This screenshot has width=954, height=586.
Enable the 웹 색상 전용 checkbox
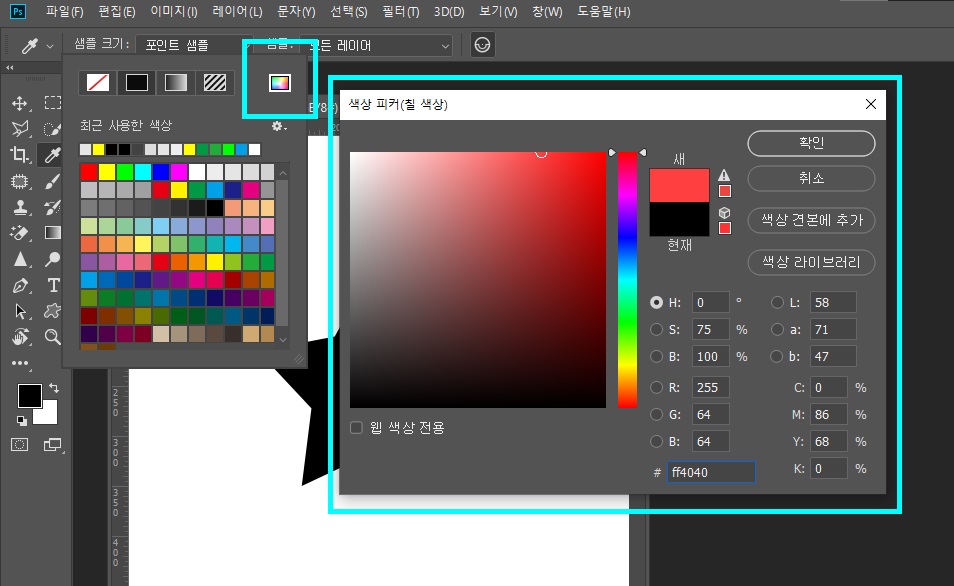tap(357, 428)
